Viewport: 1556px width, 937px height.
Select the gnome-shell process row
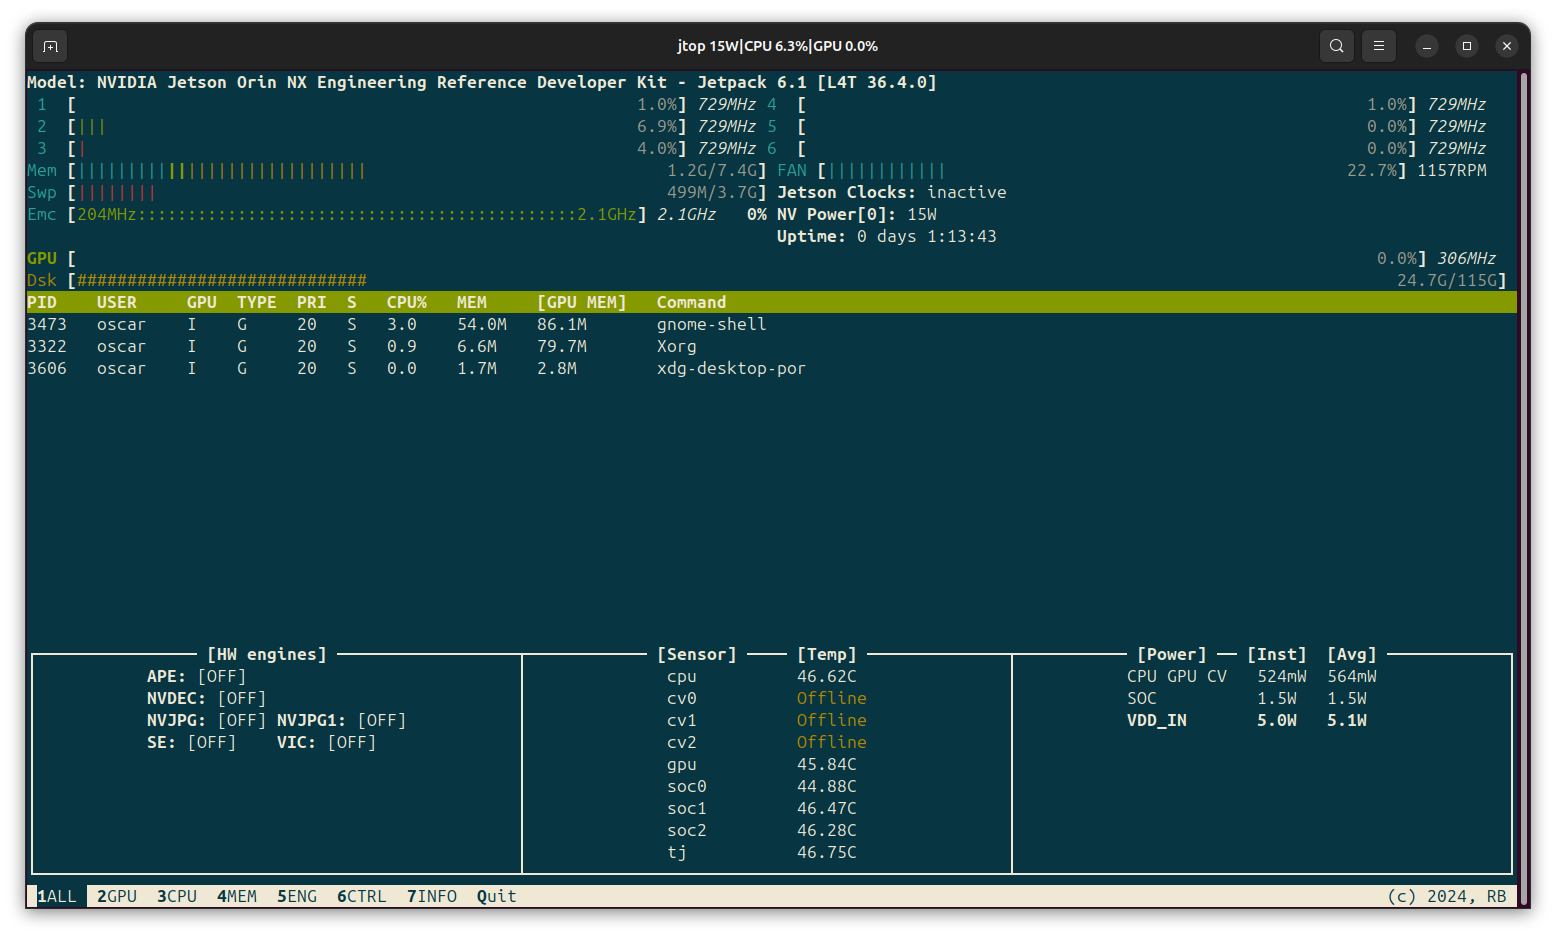[772, 324]
